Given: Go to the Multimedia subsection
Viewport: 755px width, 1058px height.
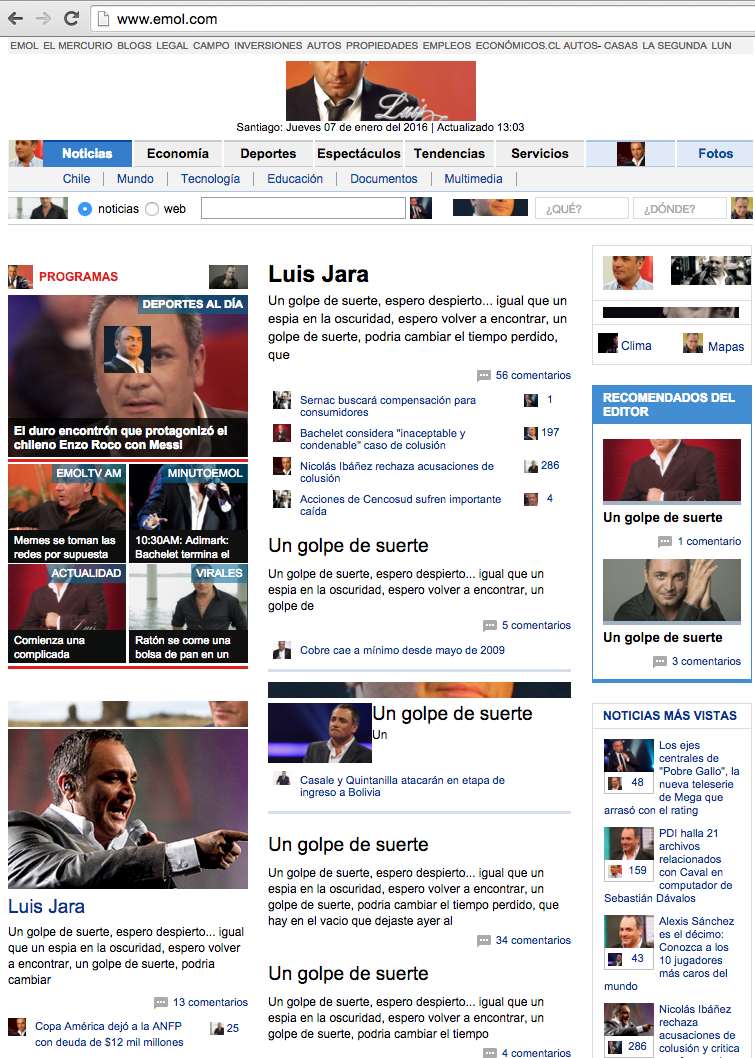Looking at the screenshot, I should [473, 179].
